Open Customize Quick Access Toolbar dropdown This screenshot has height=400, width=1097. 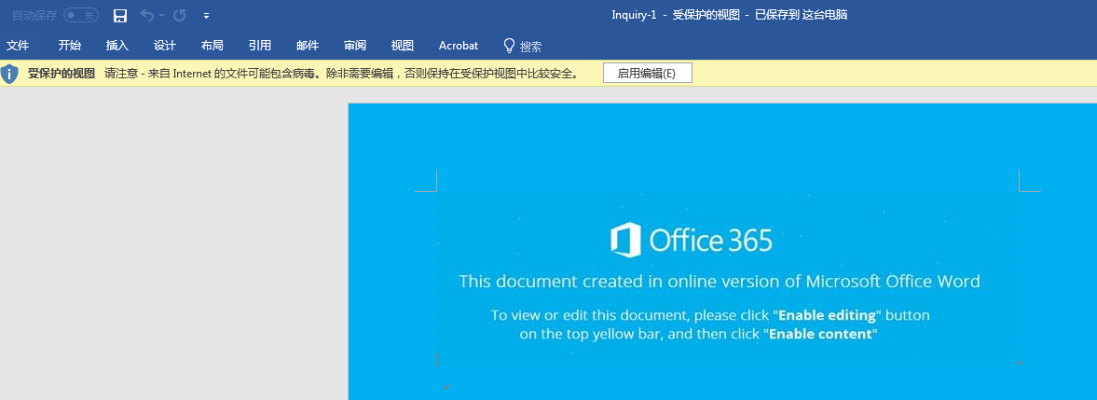[206, 16]
